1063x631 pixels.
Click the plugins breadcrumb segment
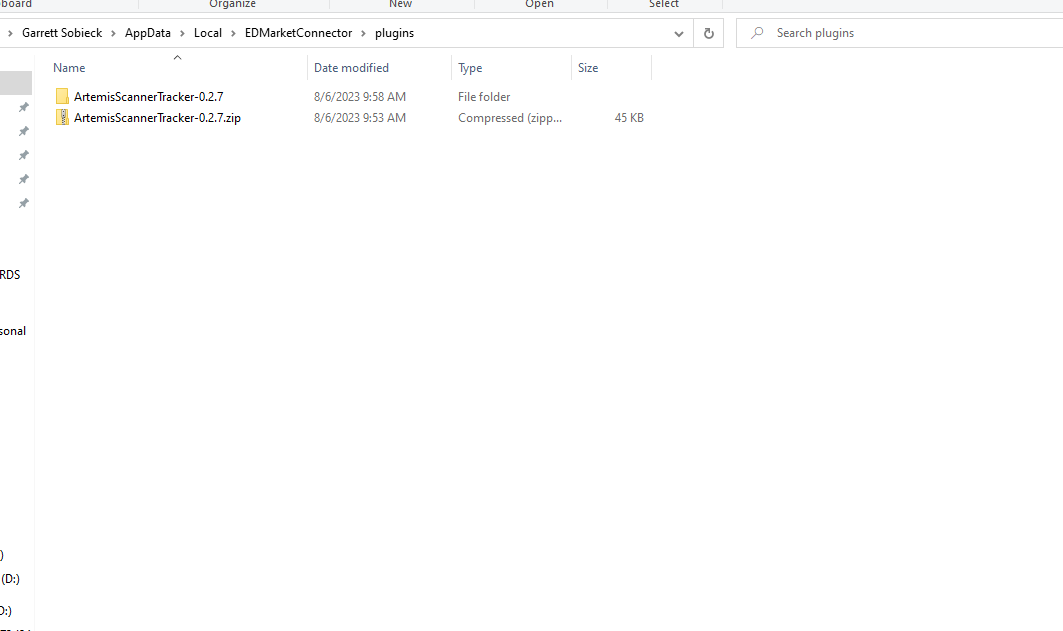[x=395, y=33]
